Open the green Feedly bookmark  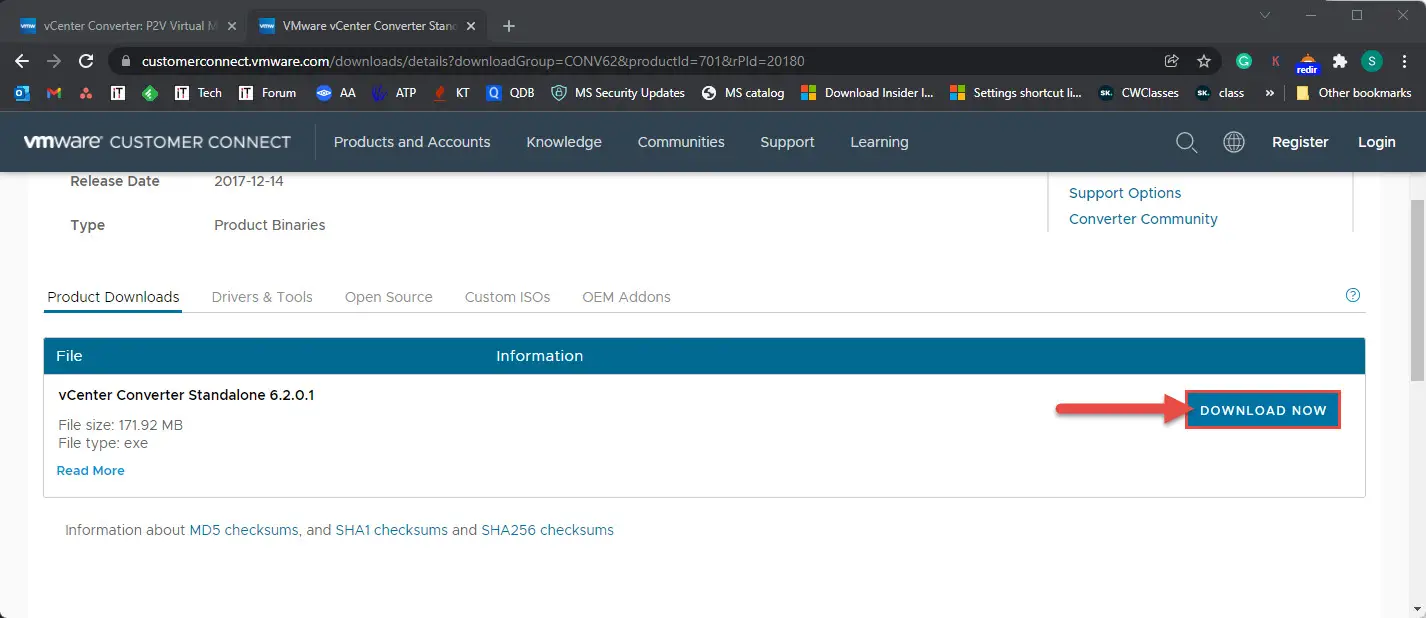150,93
